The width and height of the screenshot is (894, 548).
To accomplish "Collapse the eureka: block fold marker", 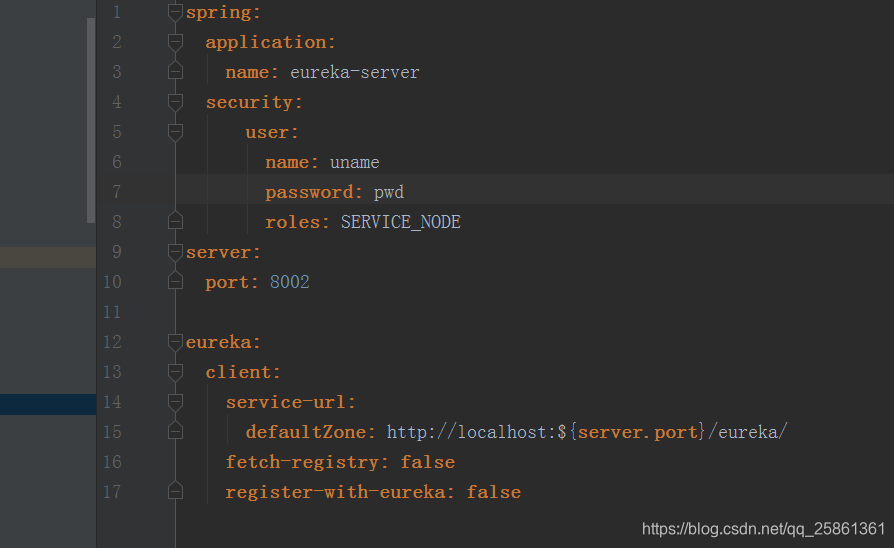I will click(x=175, y=342).
